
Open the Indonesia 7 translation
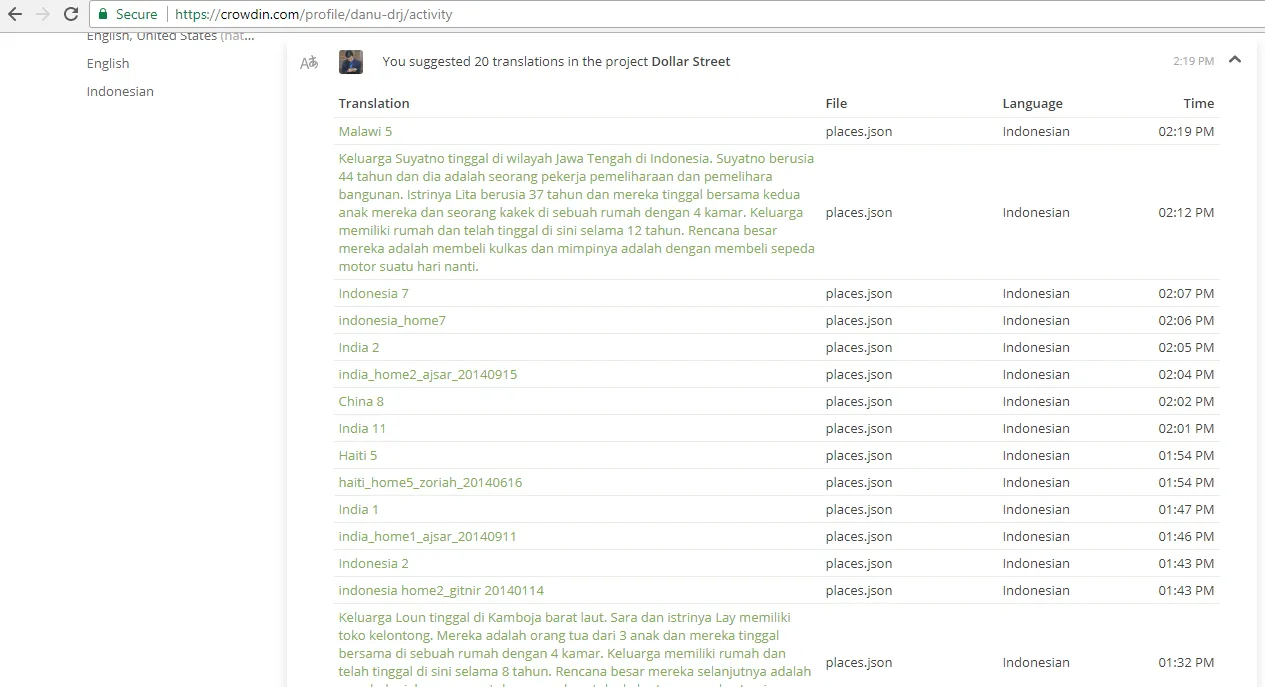[x=373, y=294]
